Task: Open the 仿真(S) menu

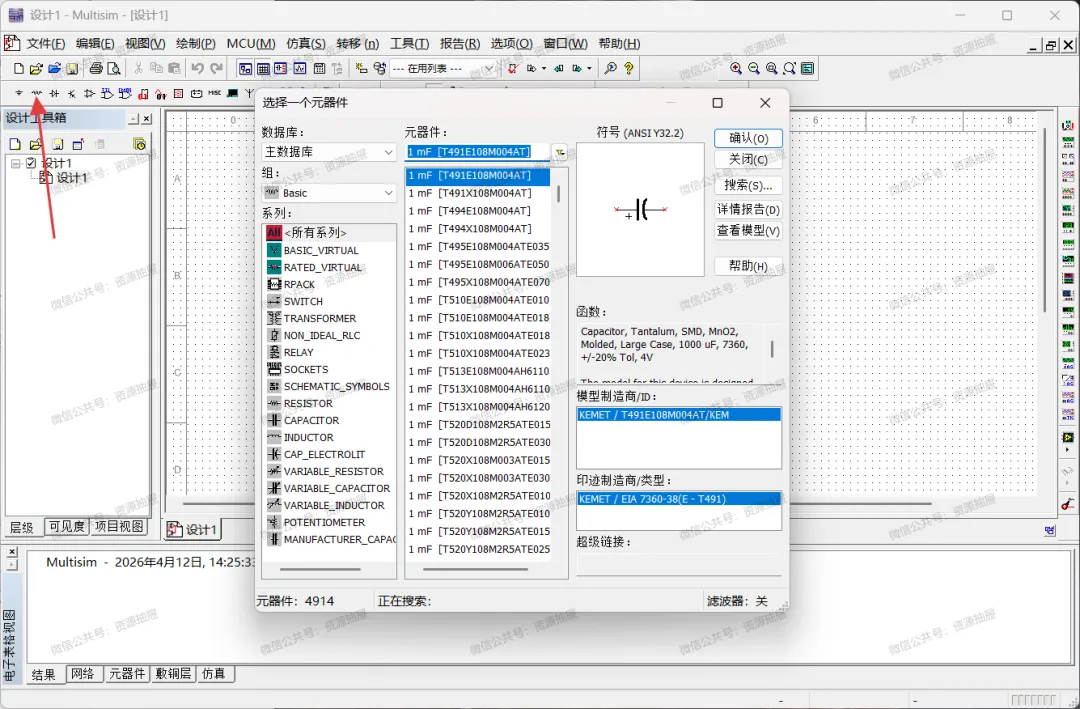Action: 306,43
